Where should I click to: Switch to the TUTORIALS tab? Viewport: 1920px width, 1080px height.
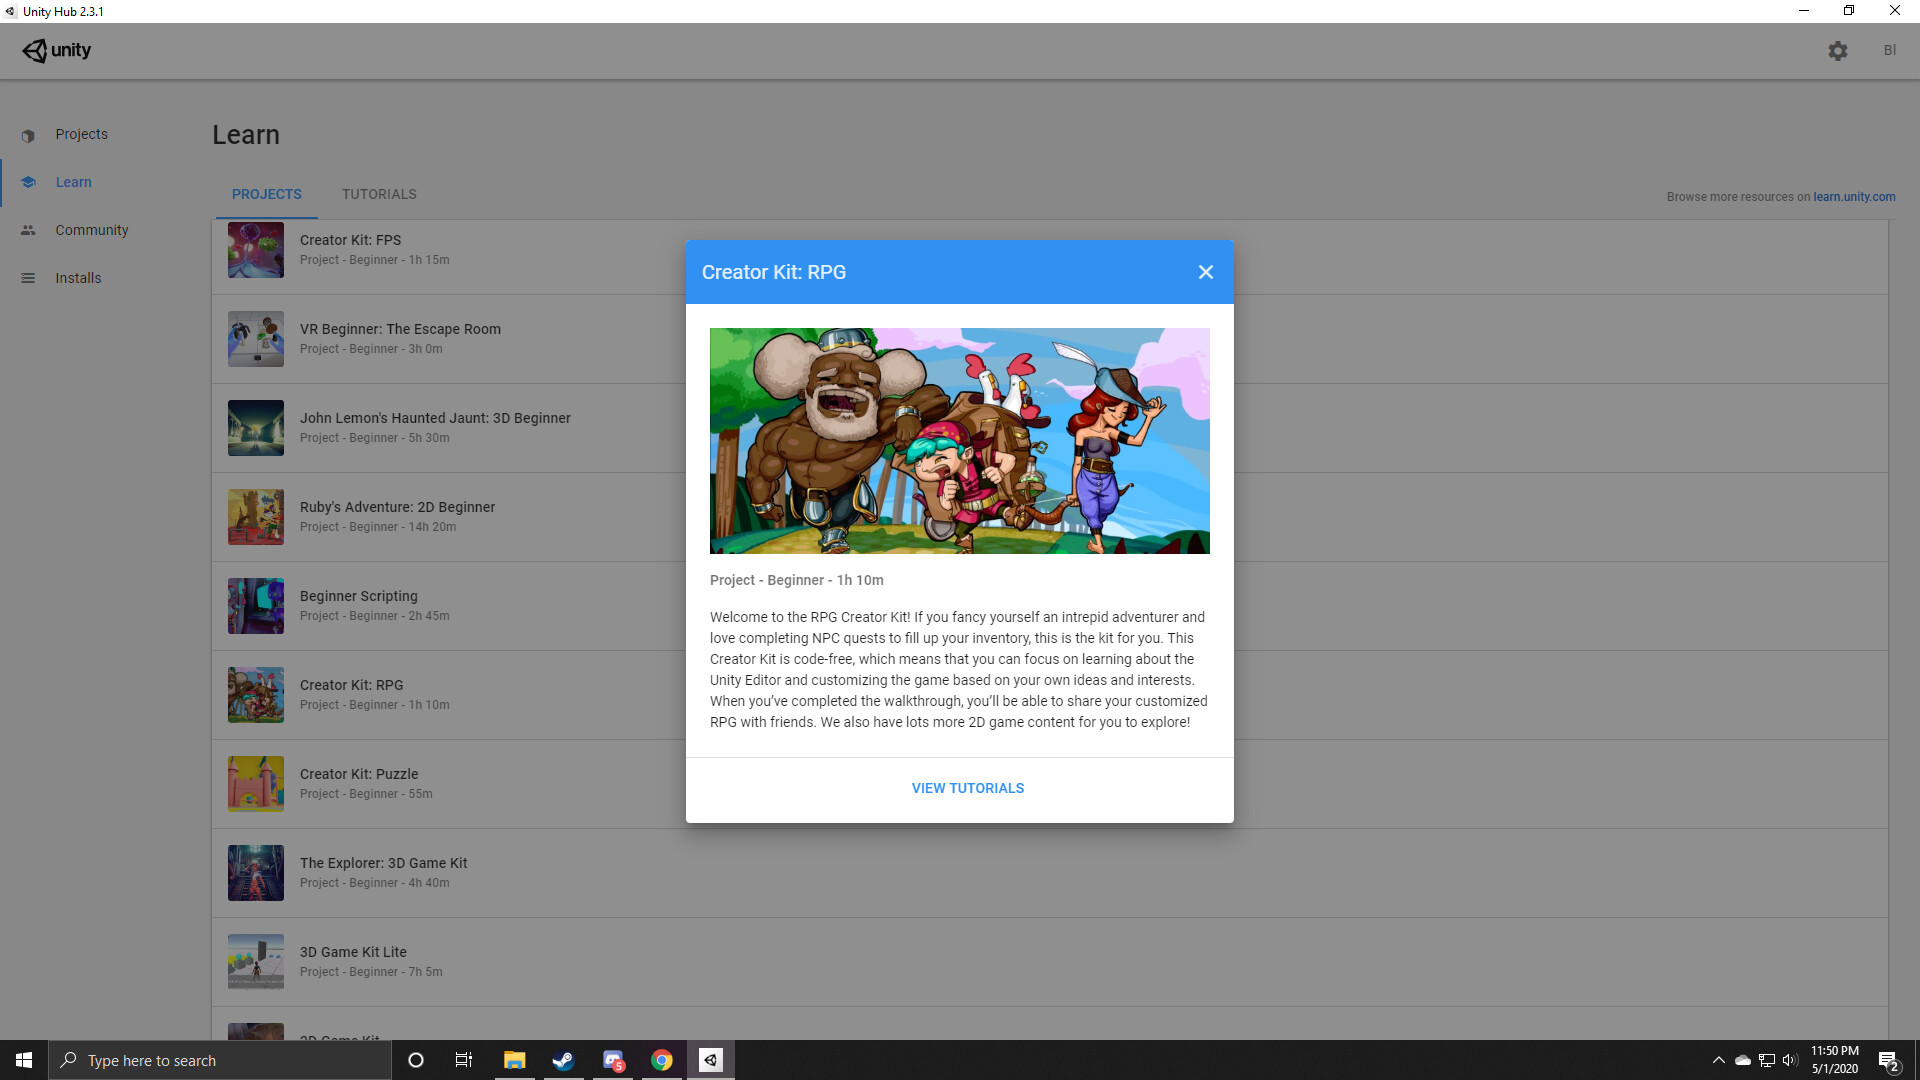point(379,194)
